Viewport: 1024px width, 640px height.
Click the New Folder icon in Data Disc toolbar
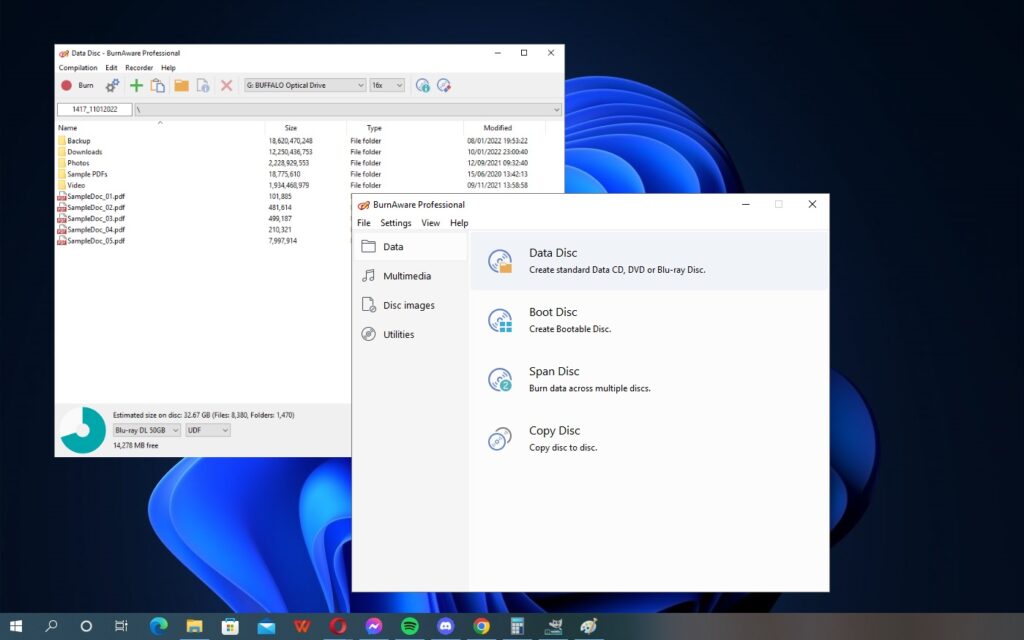pos(181,85)
